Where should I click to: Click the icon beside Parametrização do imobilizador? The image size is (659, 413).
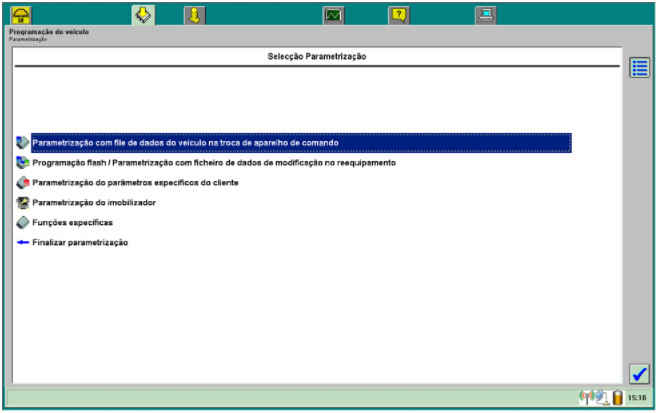pos(23,202)
